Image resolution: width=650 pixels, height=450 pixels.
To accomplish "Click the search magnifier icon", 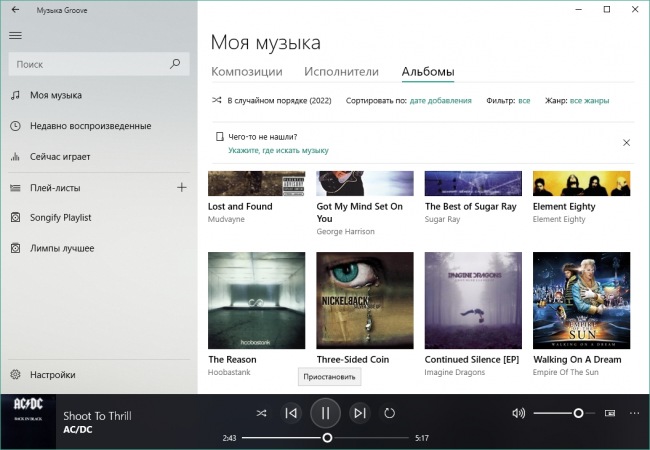I will (x=175, y=64).
